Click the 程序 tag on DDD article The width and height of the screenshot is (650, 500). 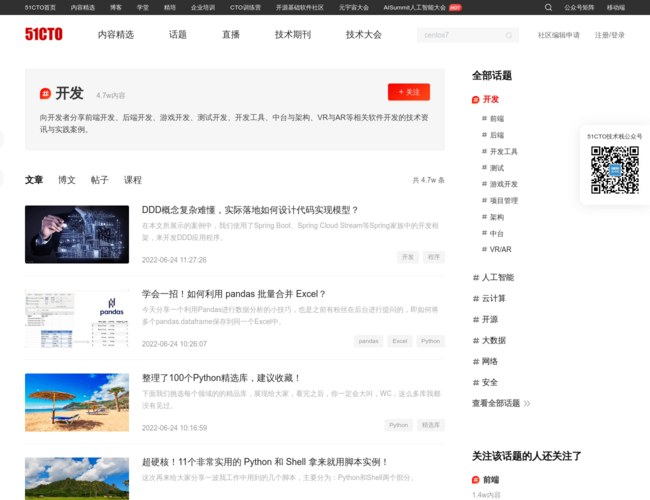point(434,257)
